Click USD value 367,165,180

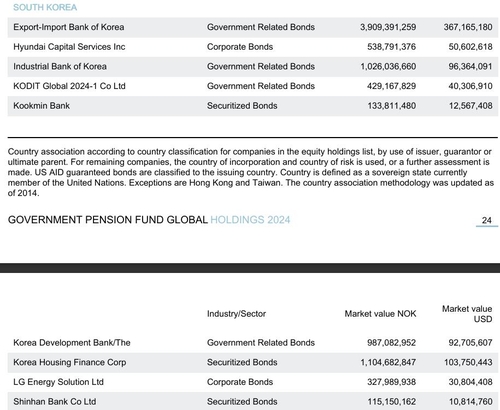coord(468,27)
